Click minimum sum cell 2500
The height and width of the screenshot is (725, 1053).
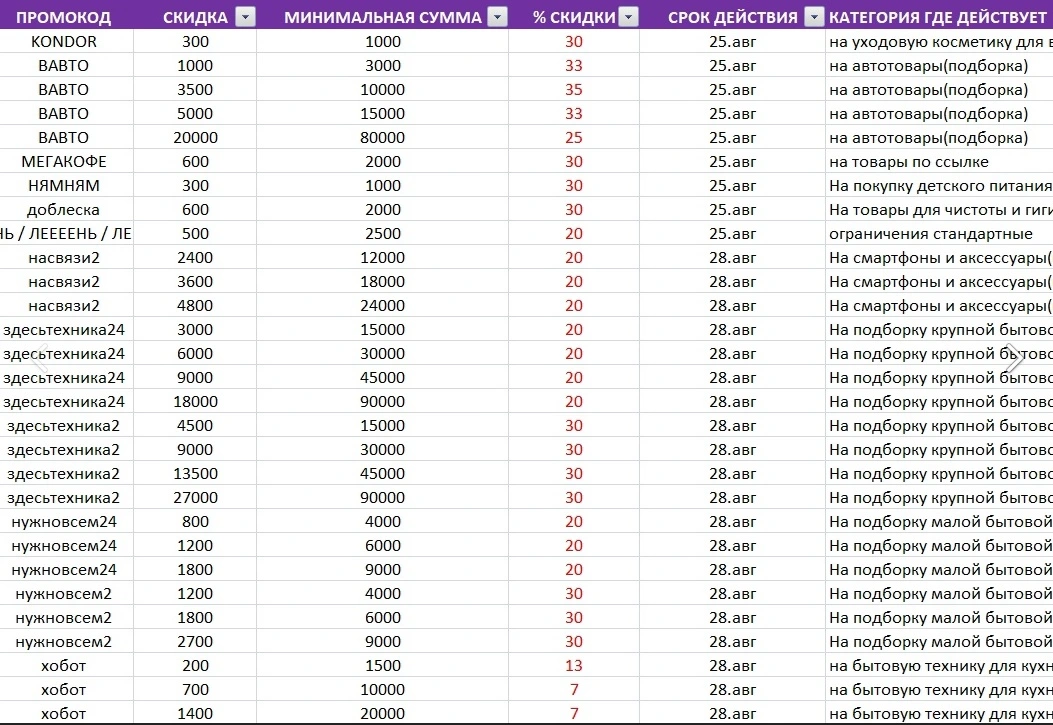383,234
